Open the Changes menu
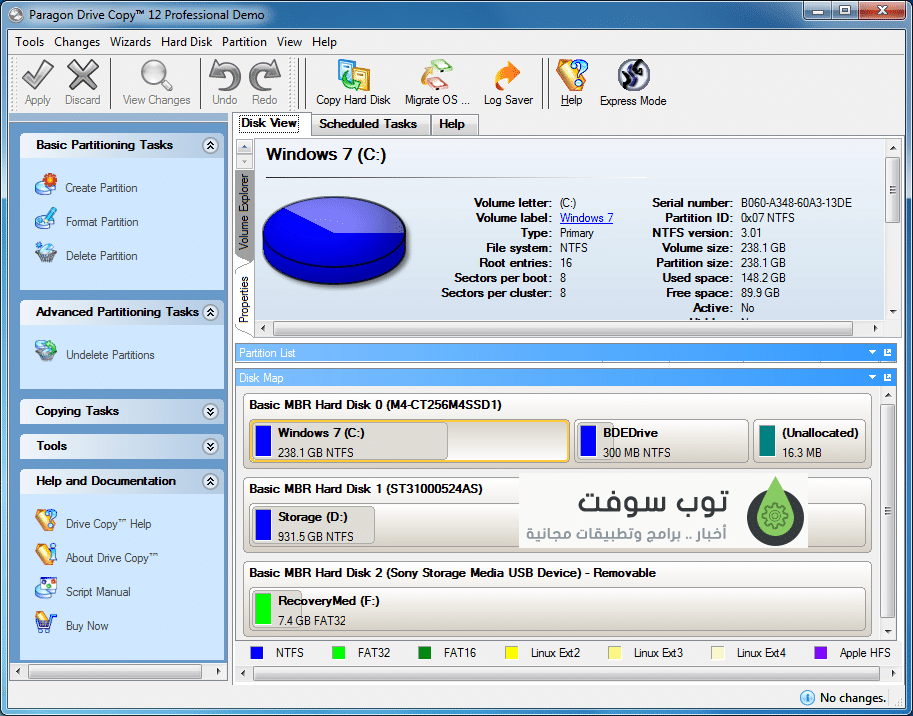Viewport: 913px width, 716px height. [x=77, y=42]
